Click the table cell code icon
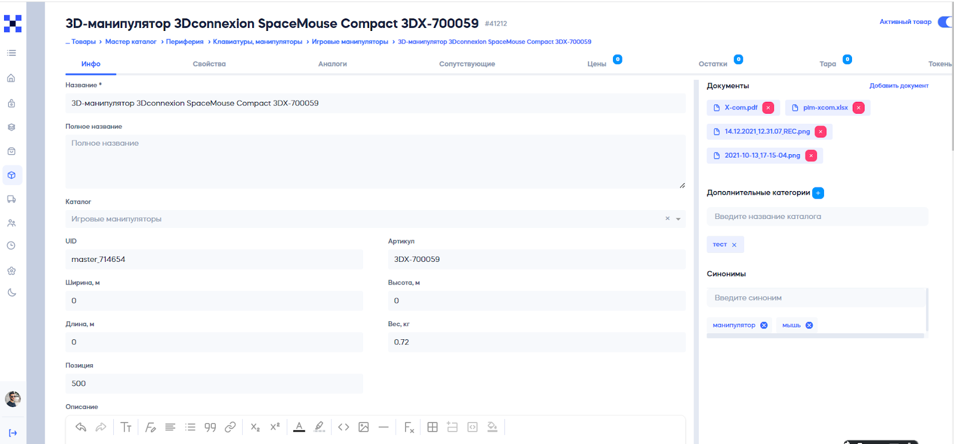This screenshot has width=954, height=444. [472, 427]
